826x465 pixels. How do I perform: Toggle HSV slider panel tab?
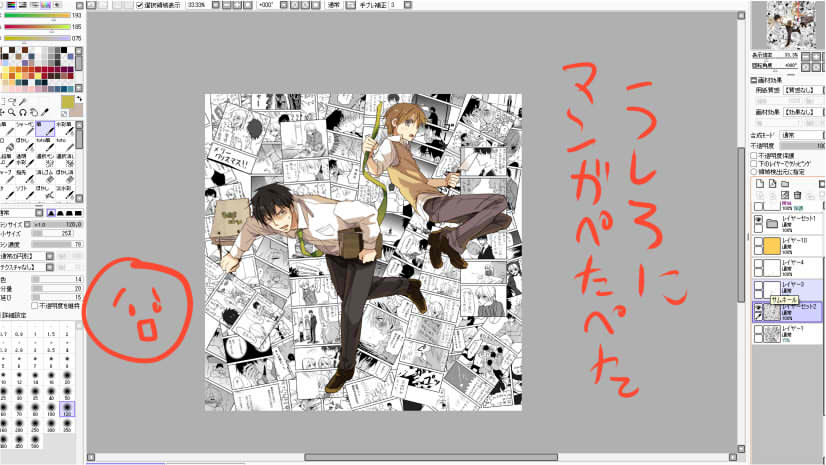[x=23, y=5]
